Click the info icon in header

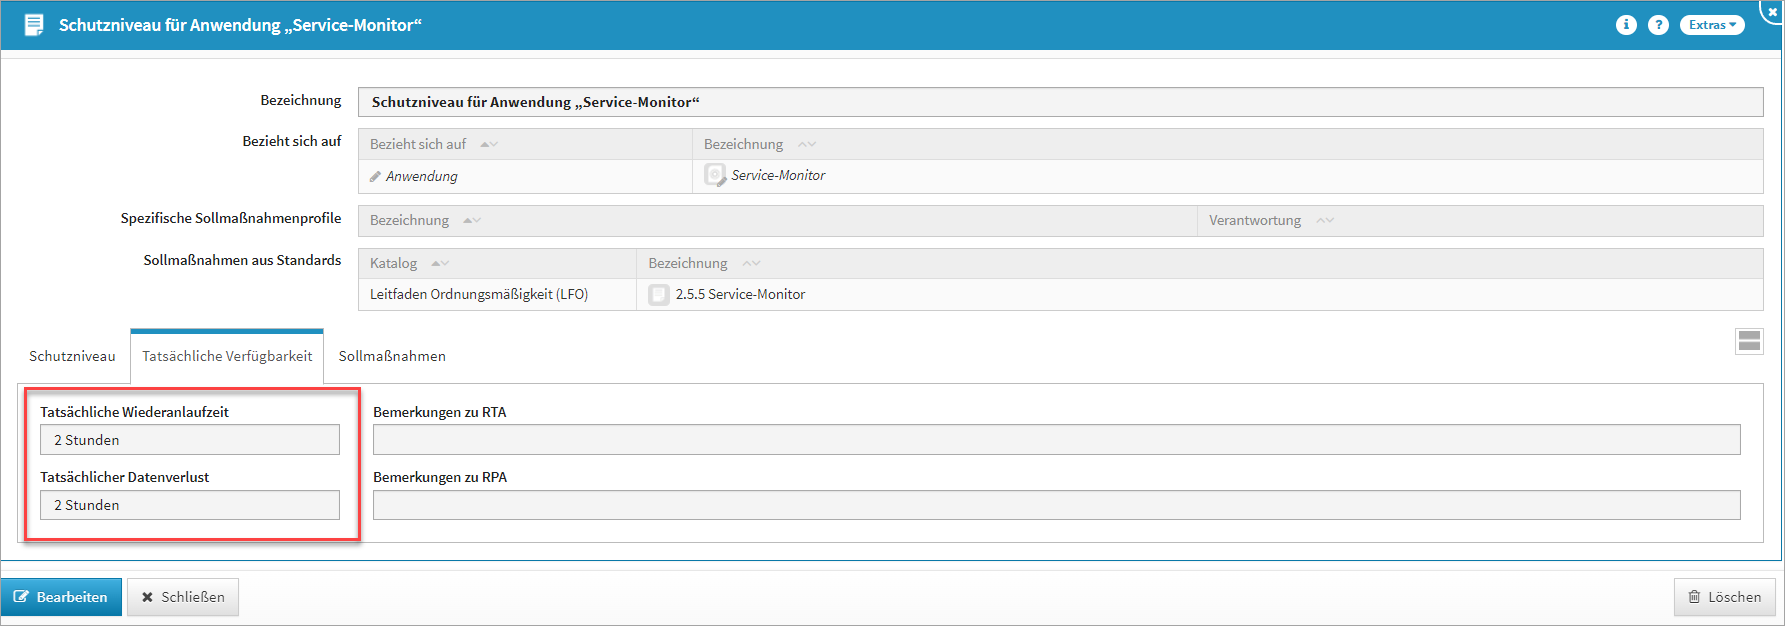click(x=1626, y=25)
